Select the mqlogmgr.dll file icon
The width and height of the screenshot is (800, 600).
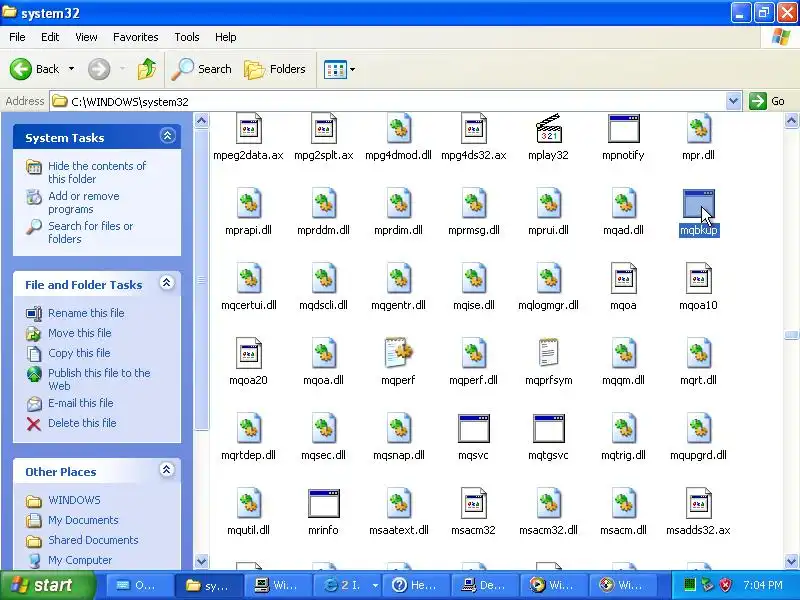[548, 279]
